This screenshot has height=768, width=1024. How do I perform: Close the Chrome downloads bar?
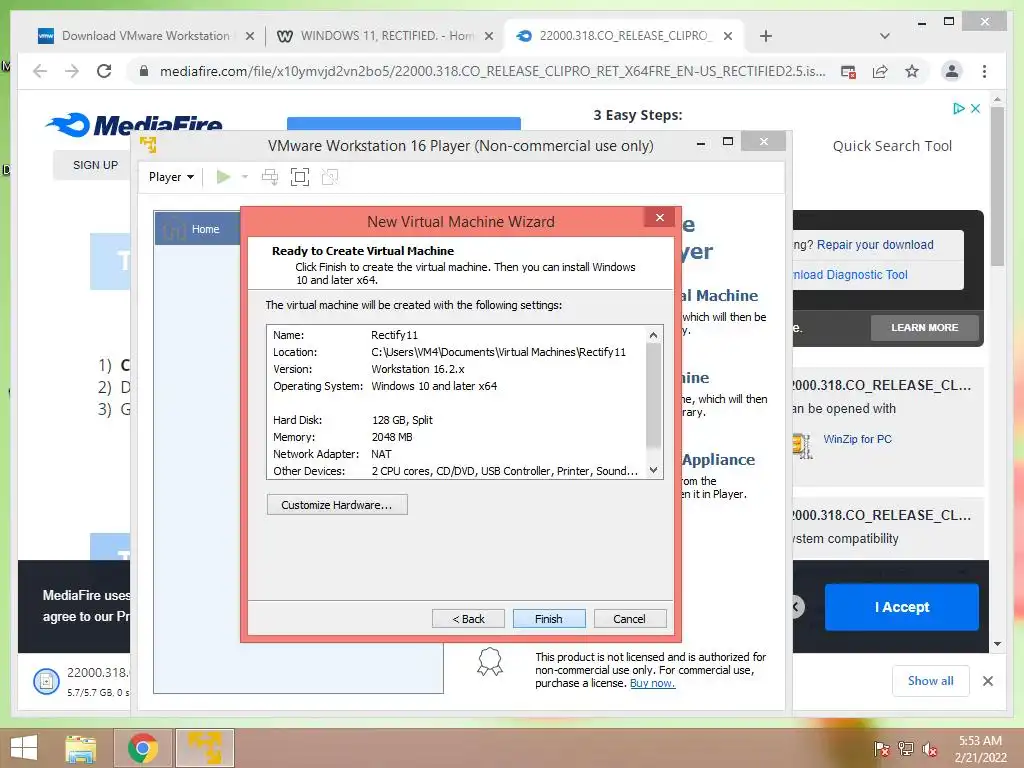(x=987, y=681)
